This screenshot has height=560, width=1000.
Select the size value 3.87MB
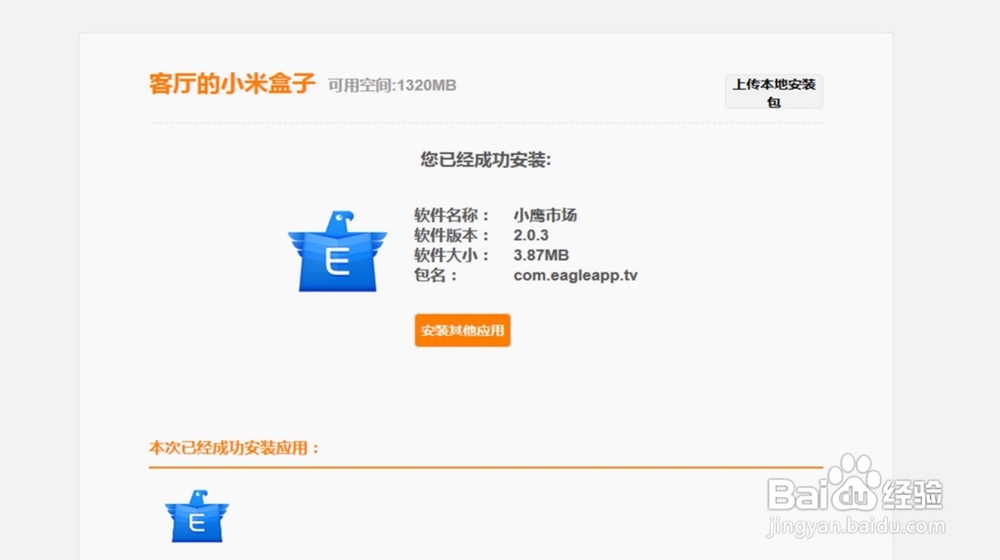541,255
